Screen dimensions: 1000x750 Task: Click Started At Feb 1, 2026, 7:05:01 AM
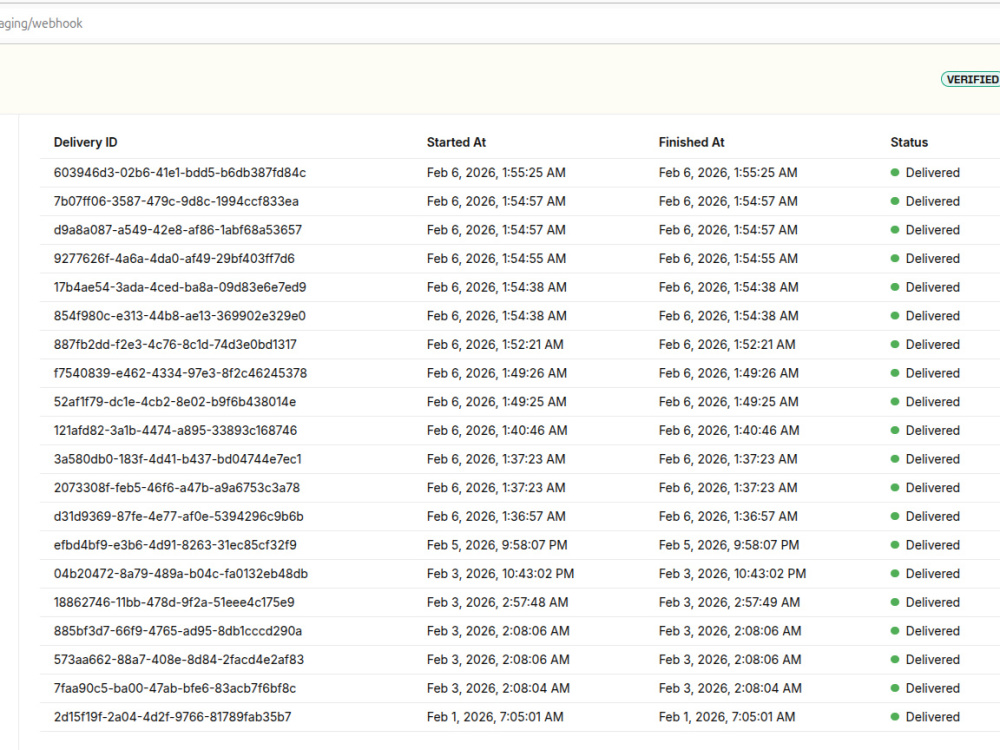(x=496, y=718)
